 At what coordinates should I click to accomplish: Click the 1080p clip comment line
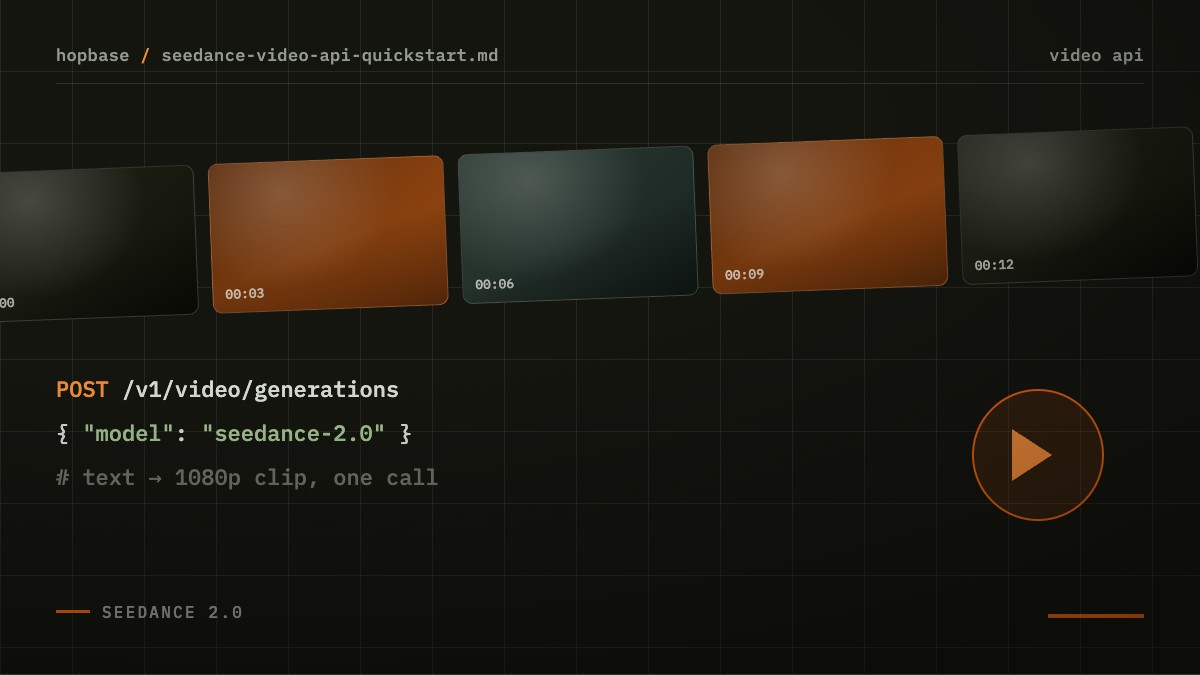click(247, 477)
